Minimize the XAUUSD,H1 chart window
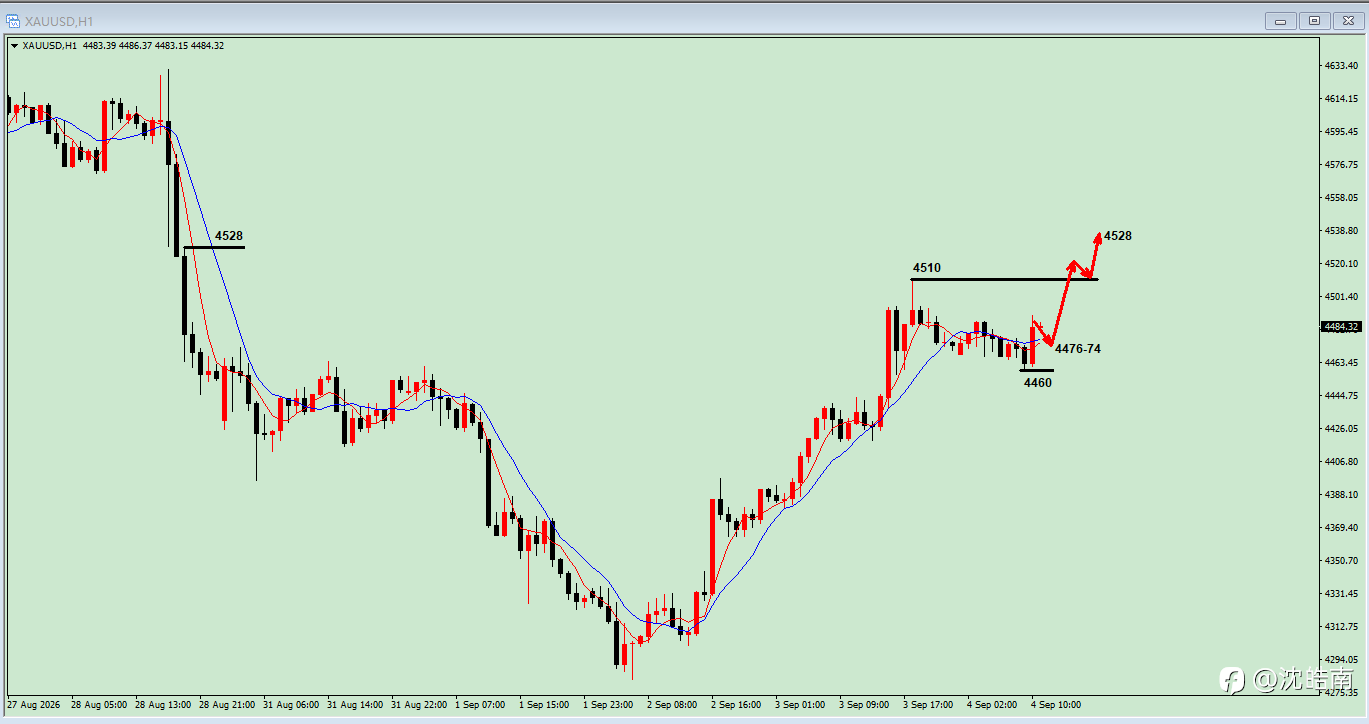This screenshot has height=724, width=1369. pyautogui.click(x=1281, y=20)
